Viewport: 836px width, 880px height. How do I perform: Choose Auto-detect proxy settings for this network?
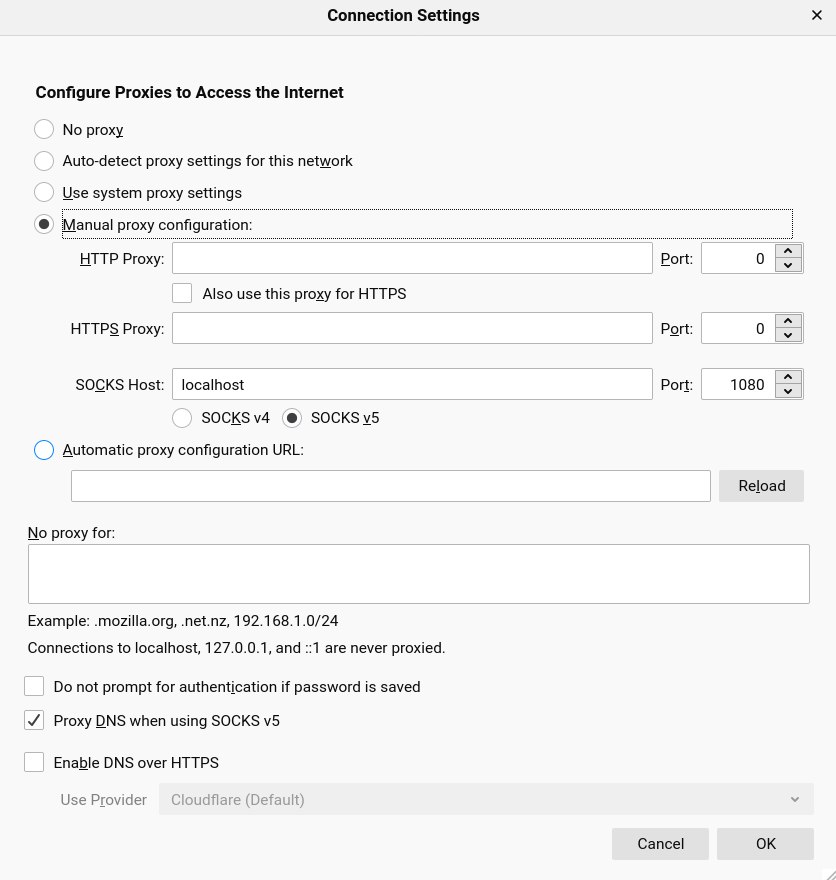click(x=44, y=161)
